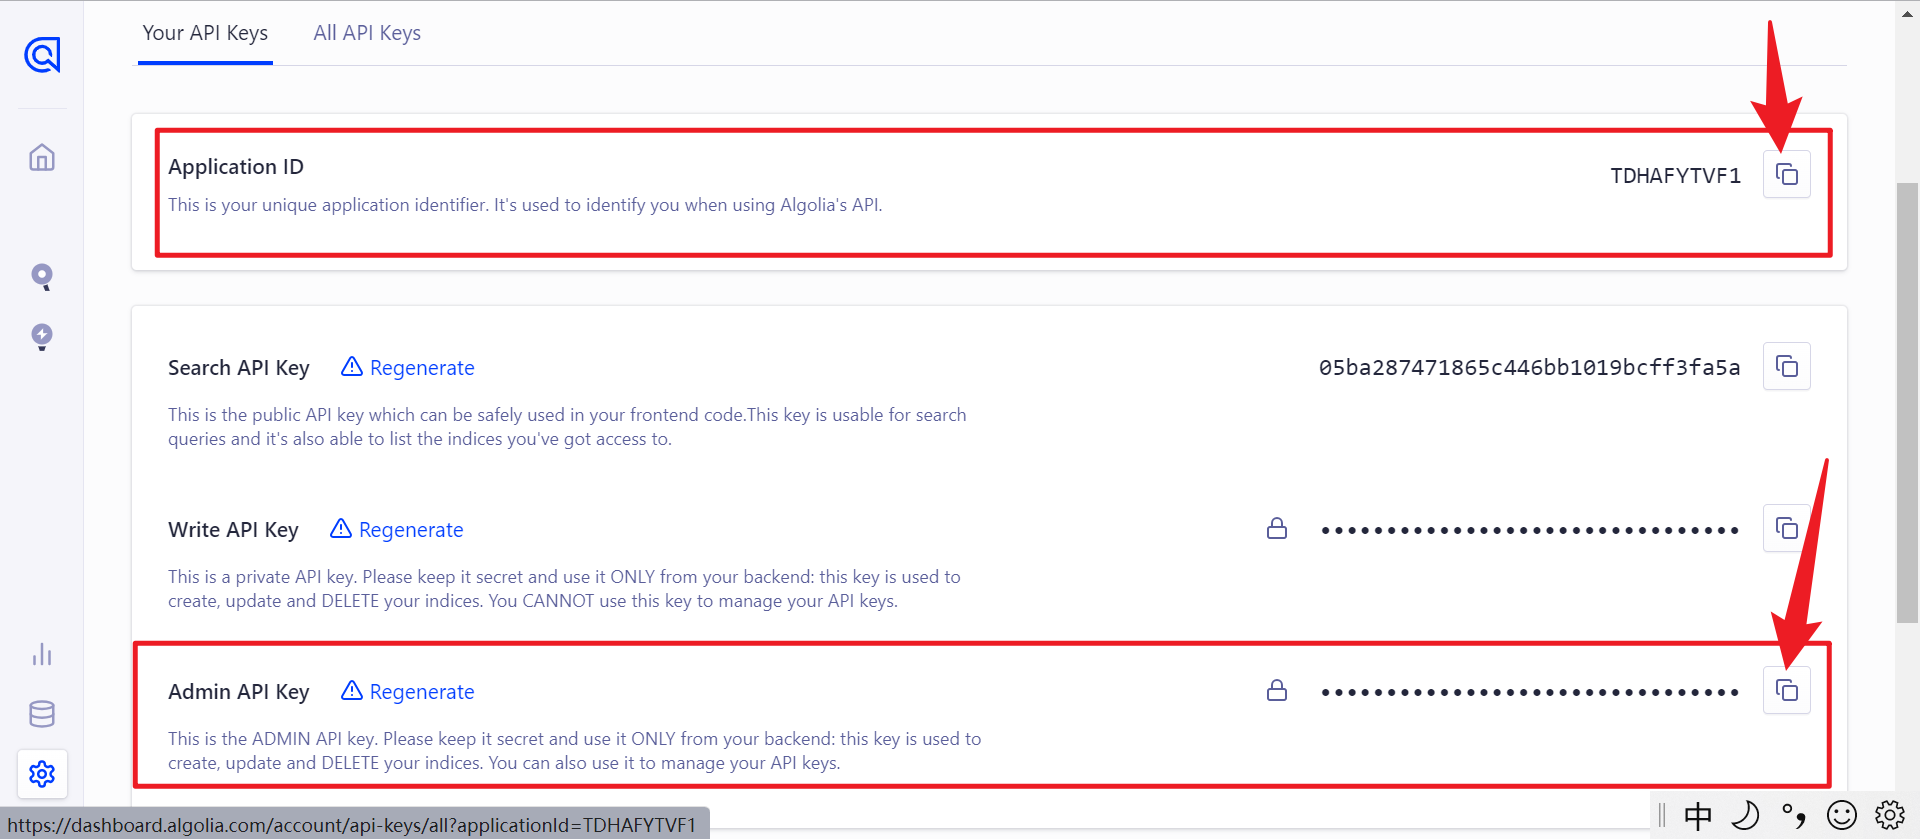Click warning icon beside Search API Key Regenerate
The height and width of the screenshot is (839, 1920).
352,367
